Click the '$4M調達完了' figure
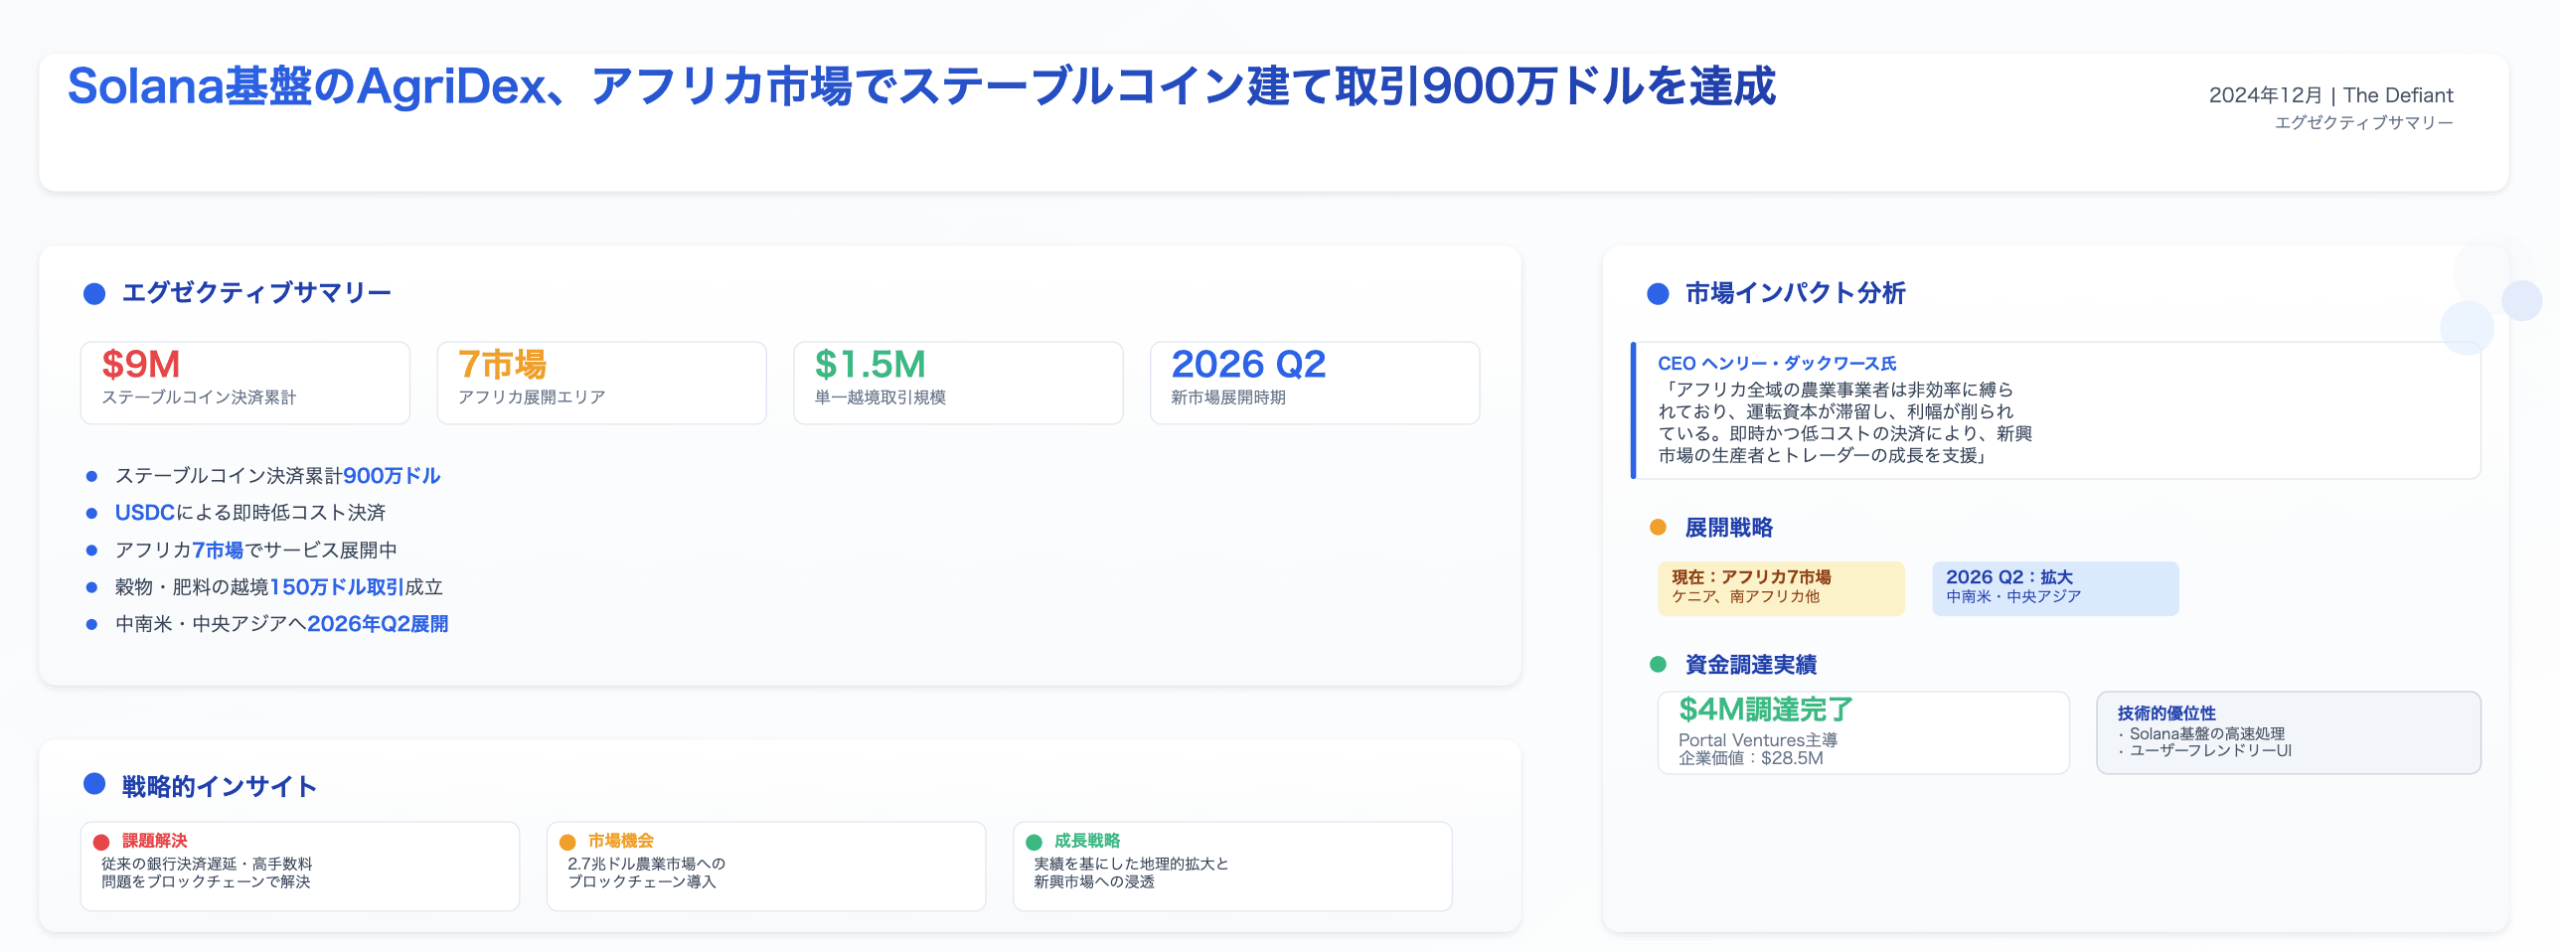This screenshot has height=952, width=2560. pyautogui.click(x=1766, y=710)
